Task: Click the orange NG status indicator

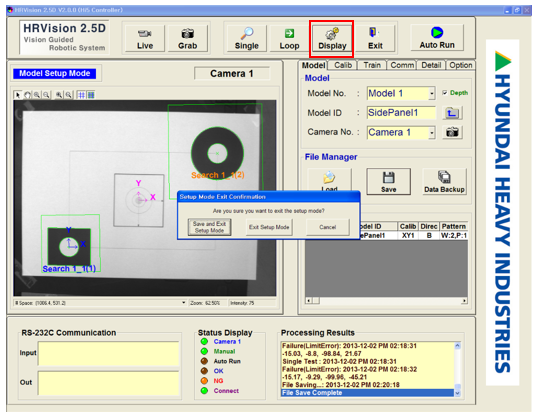Action: pyautogui.click(x=204, y=381)
